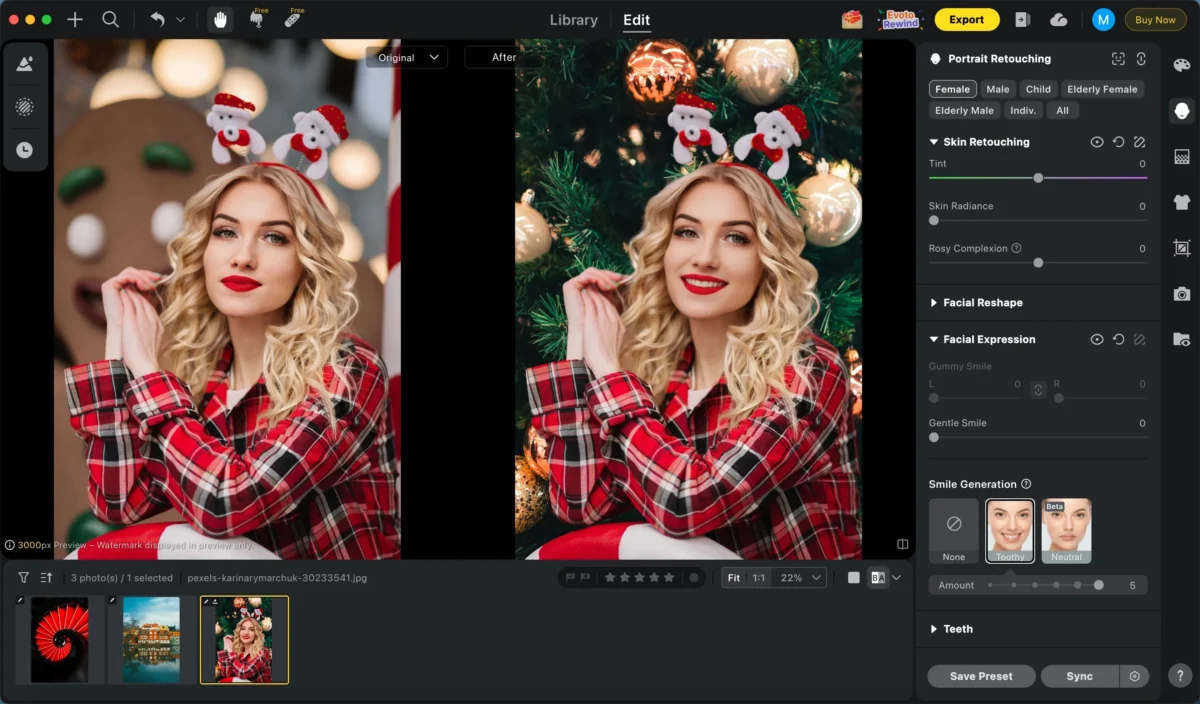Switch to the Library tab
This screenshot has width=1200, height=704.
pos(573,19)
